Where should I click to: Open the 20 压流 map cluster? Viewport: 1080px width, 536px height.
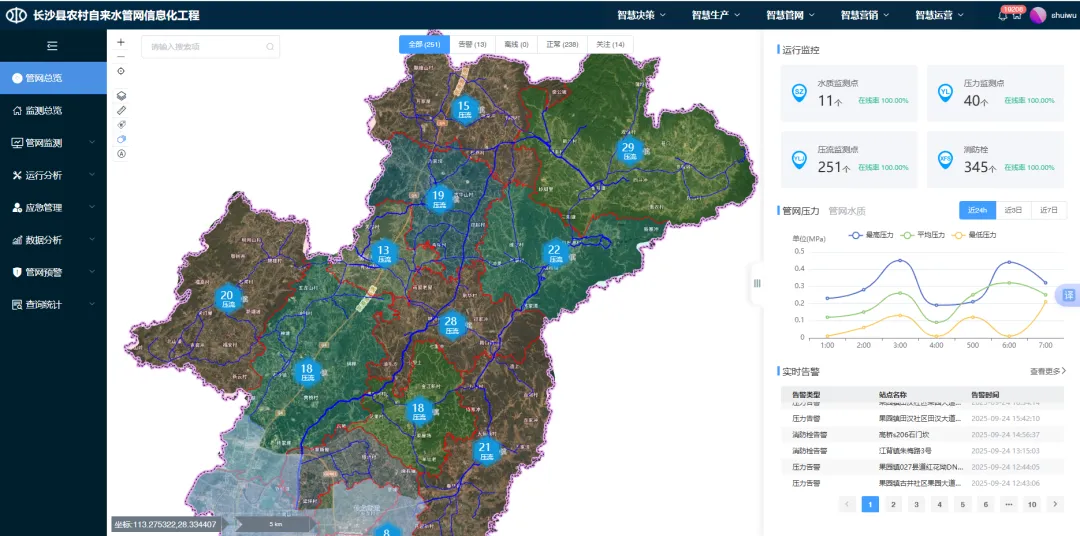227,298
